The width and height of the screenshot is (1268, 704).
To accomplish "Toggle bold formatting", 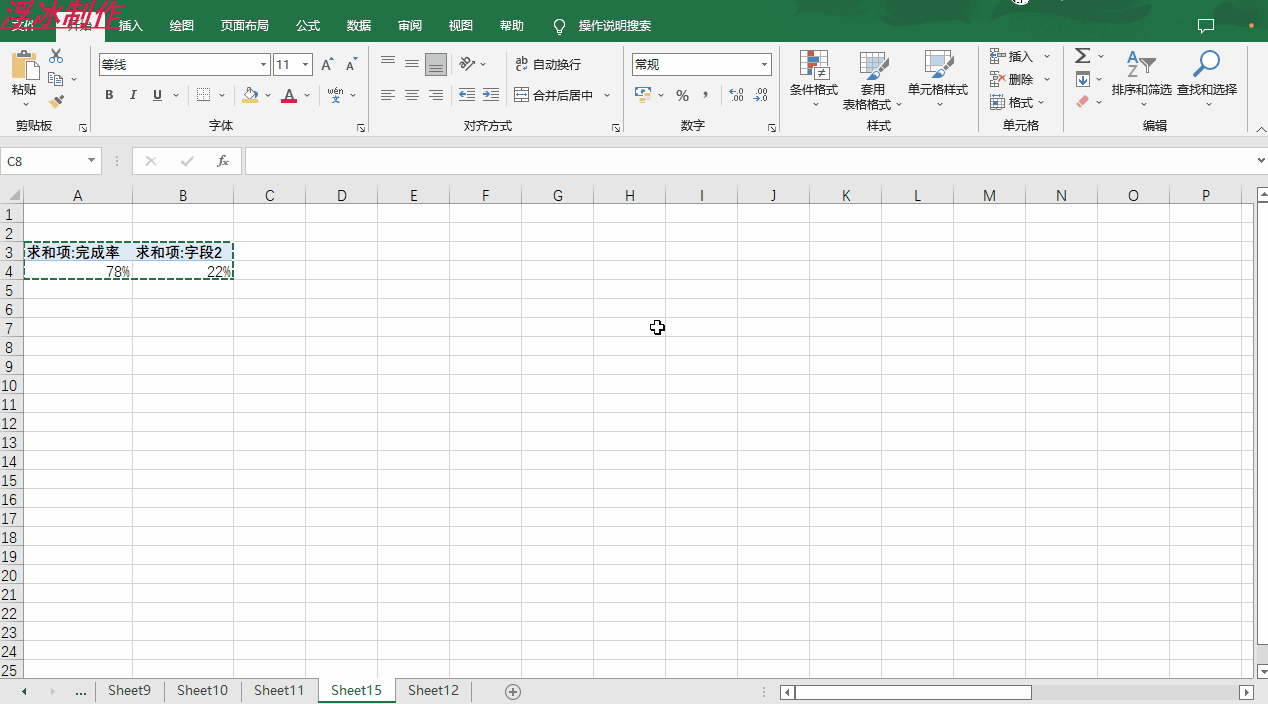I will (x=109, y=95).
